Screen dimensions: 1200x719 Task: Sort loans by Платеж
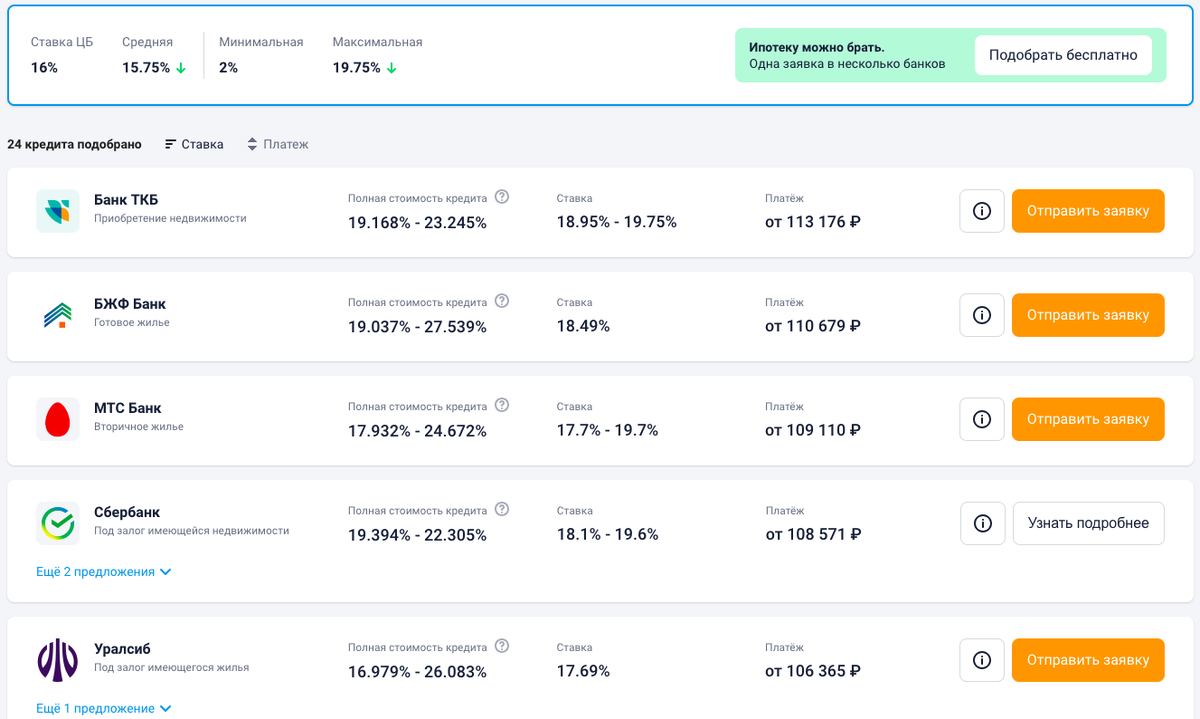click(x=277, y=144)
